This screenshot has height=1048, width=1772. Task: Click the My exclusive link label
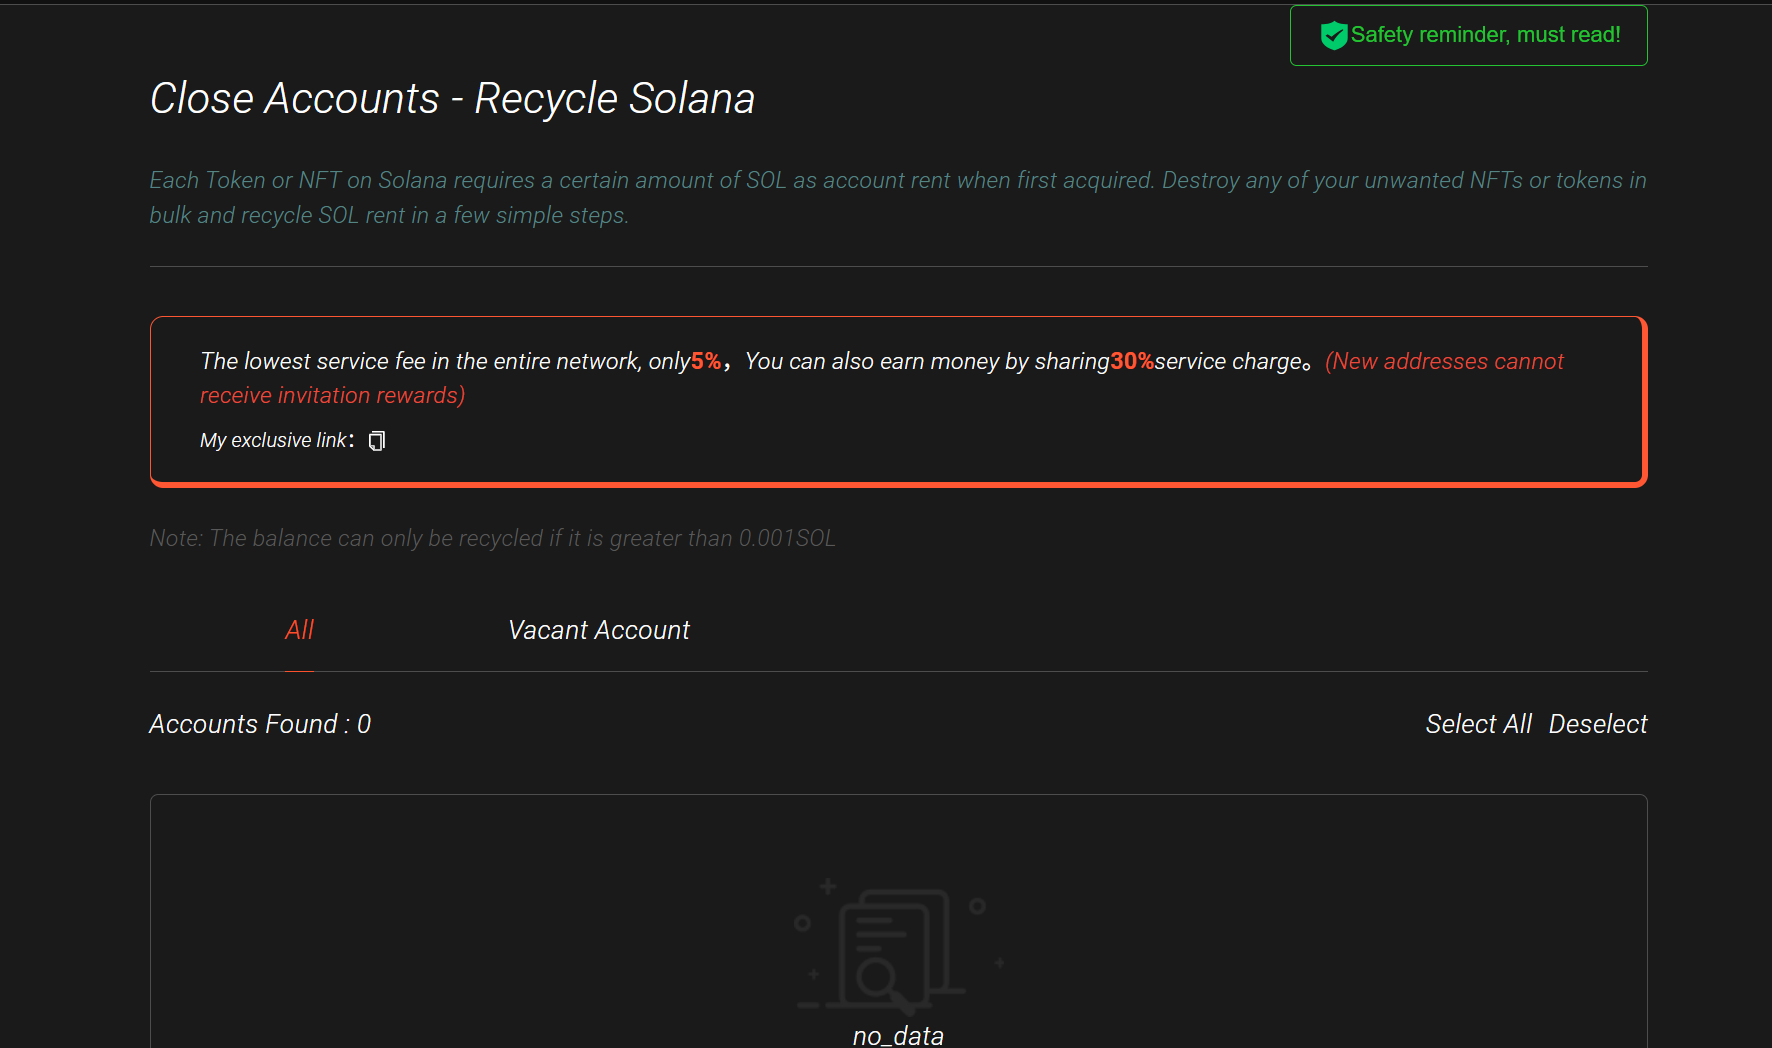(x=277, y=441)
